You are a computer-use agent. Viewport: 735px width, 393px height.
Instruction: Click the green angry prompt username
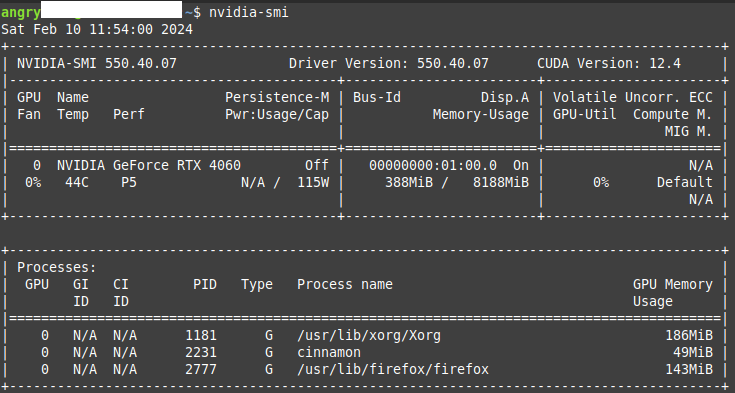21,13
